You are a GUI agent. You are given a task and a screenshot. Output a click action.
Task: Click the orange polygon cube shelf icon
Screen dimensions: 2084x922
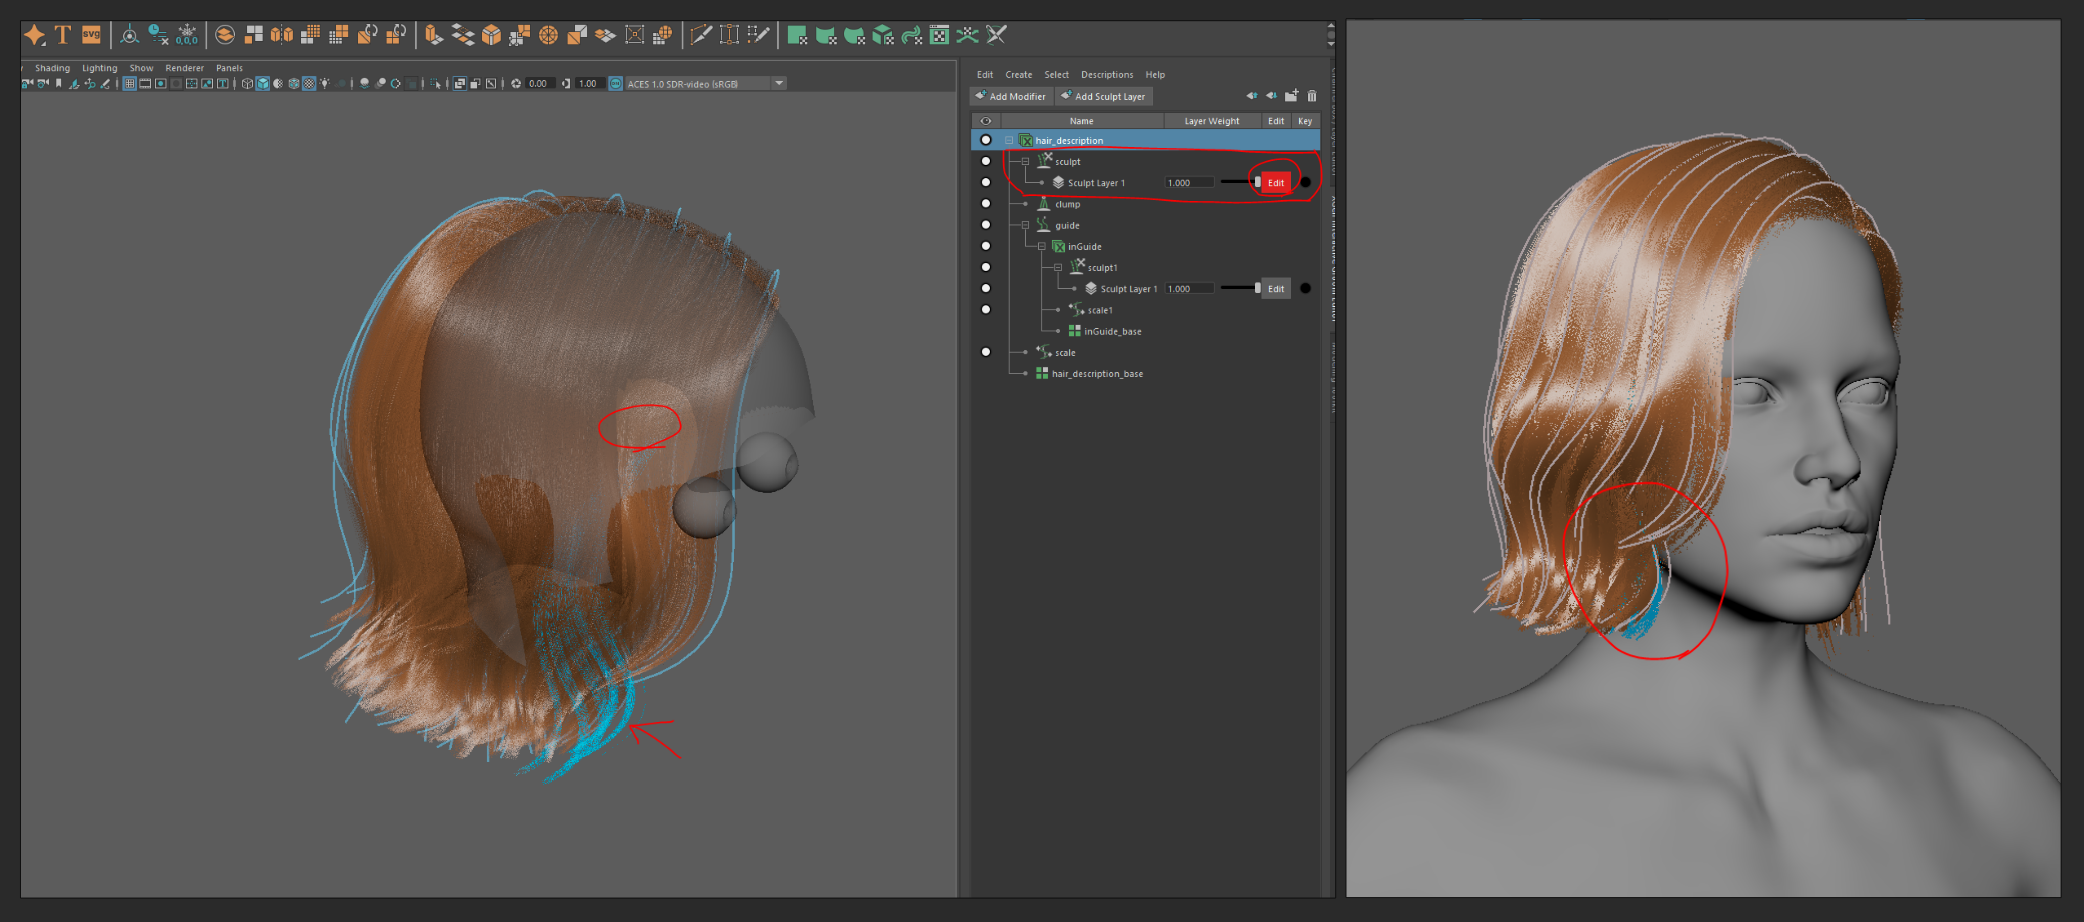tap(491, 36)
